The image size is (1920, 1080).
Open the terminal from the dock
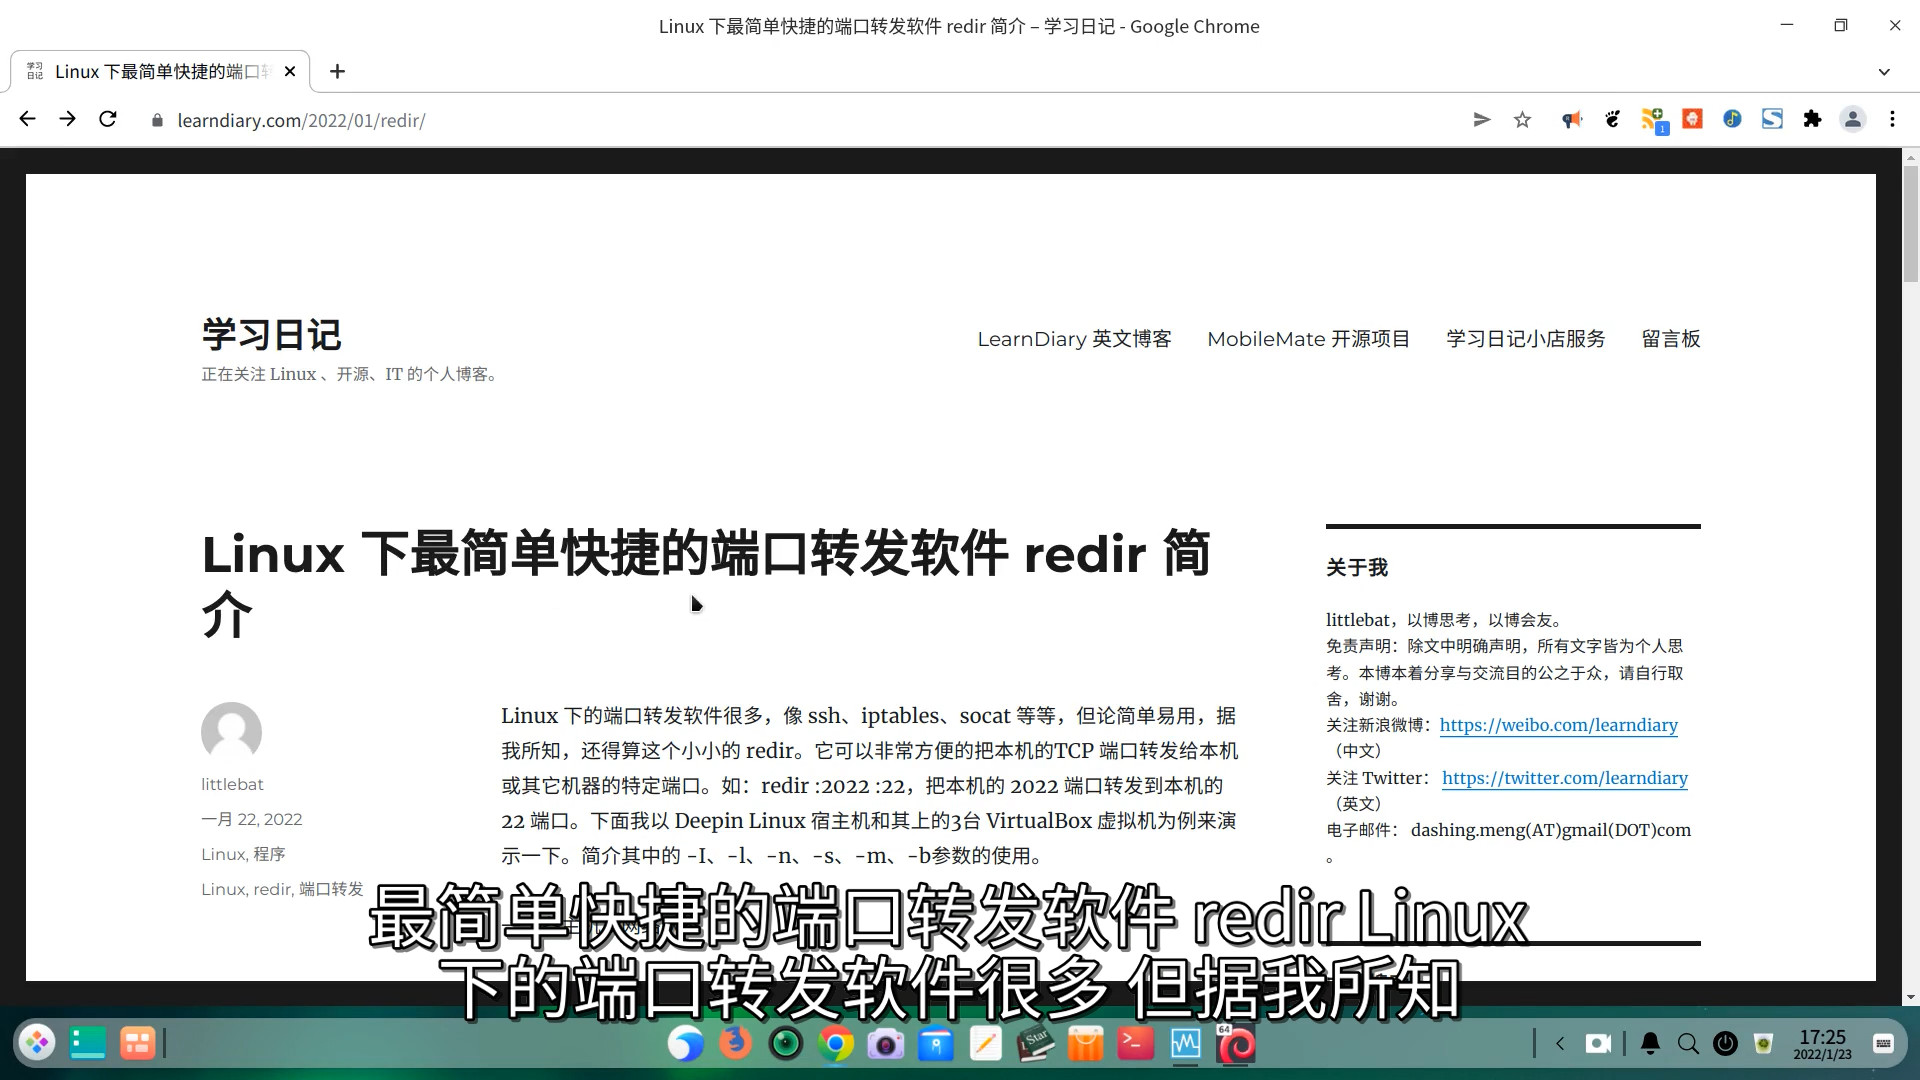[1135, 1044]
